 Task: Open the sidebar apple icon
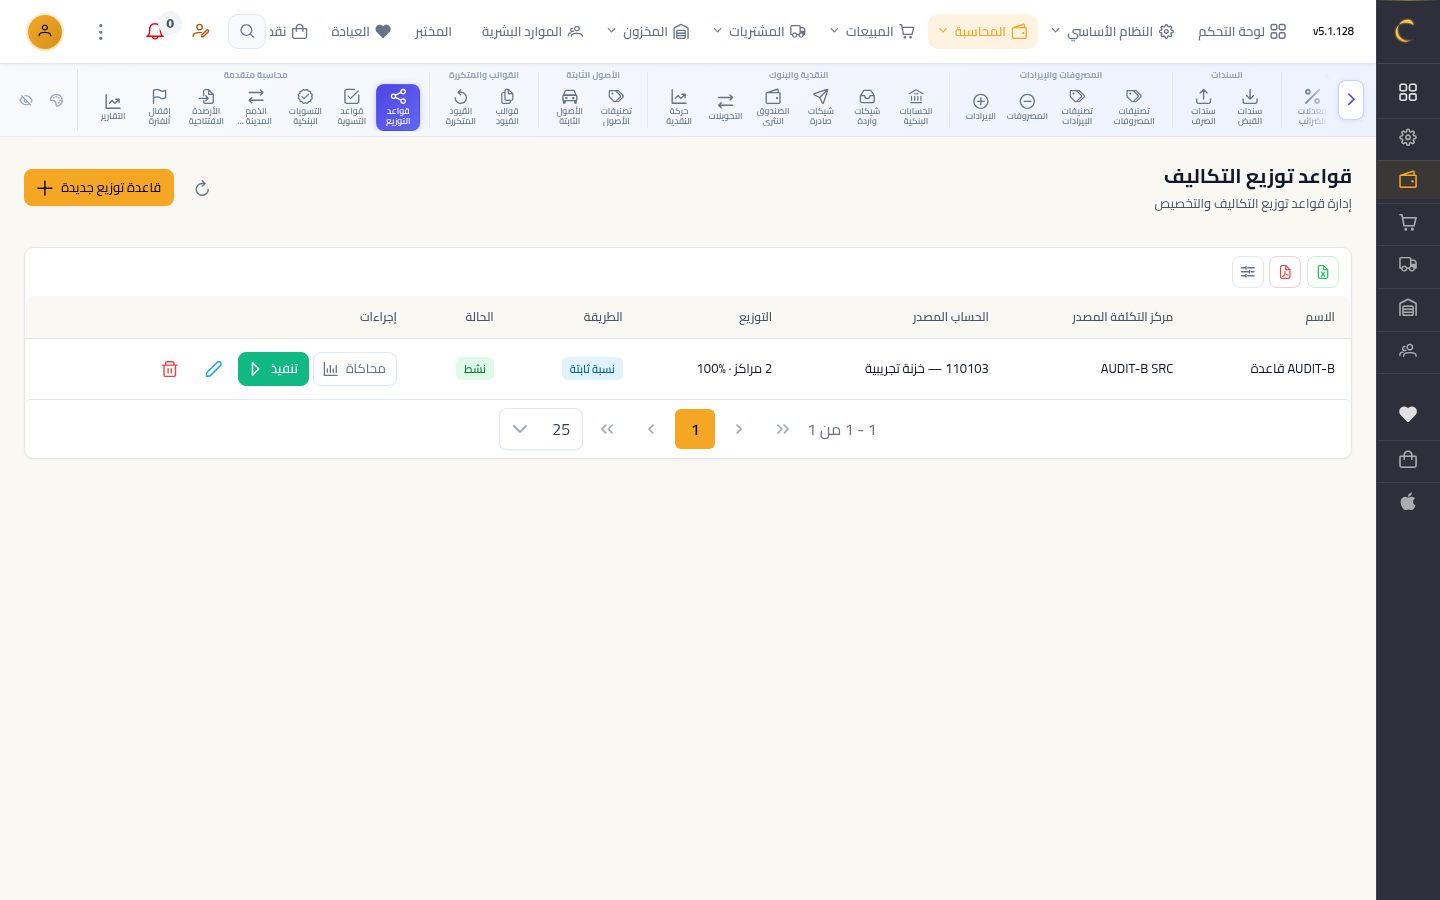[x=1408, y=502]
